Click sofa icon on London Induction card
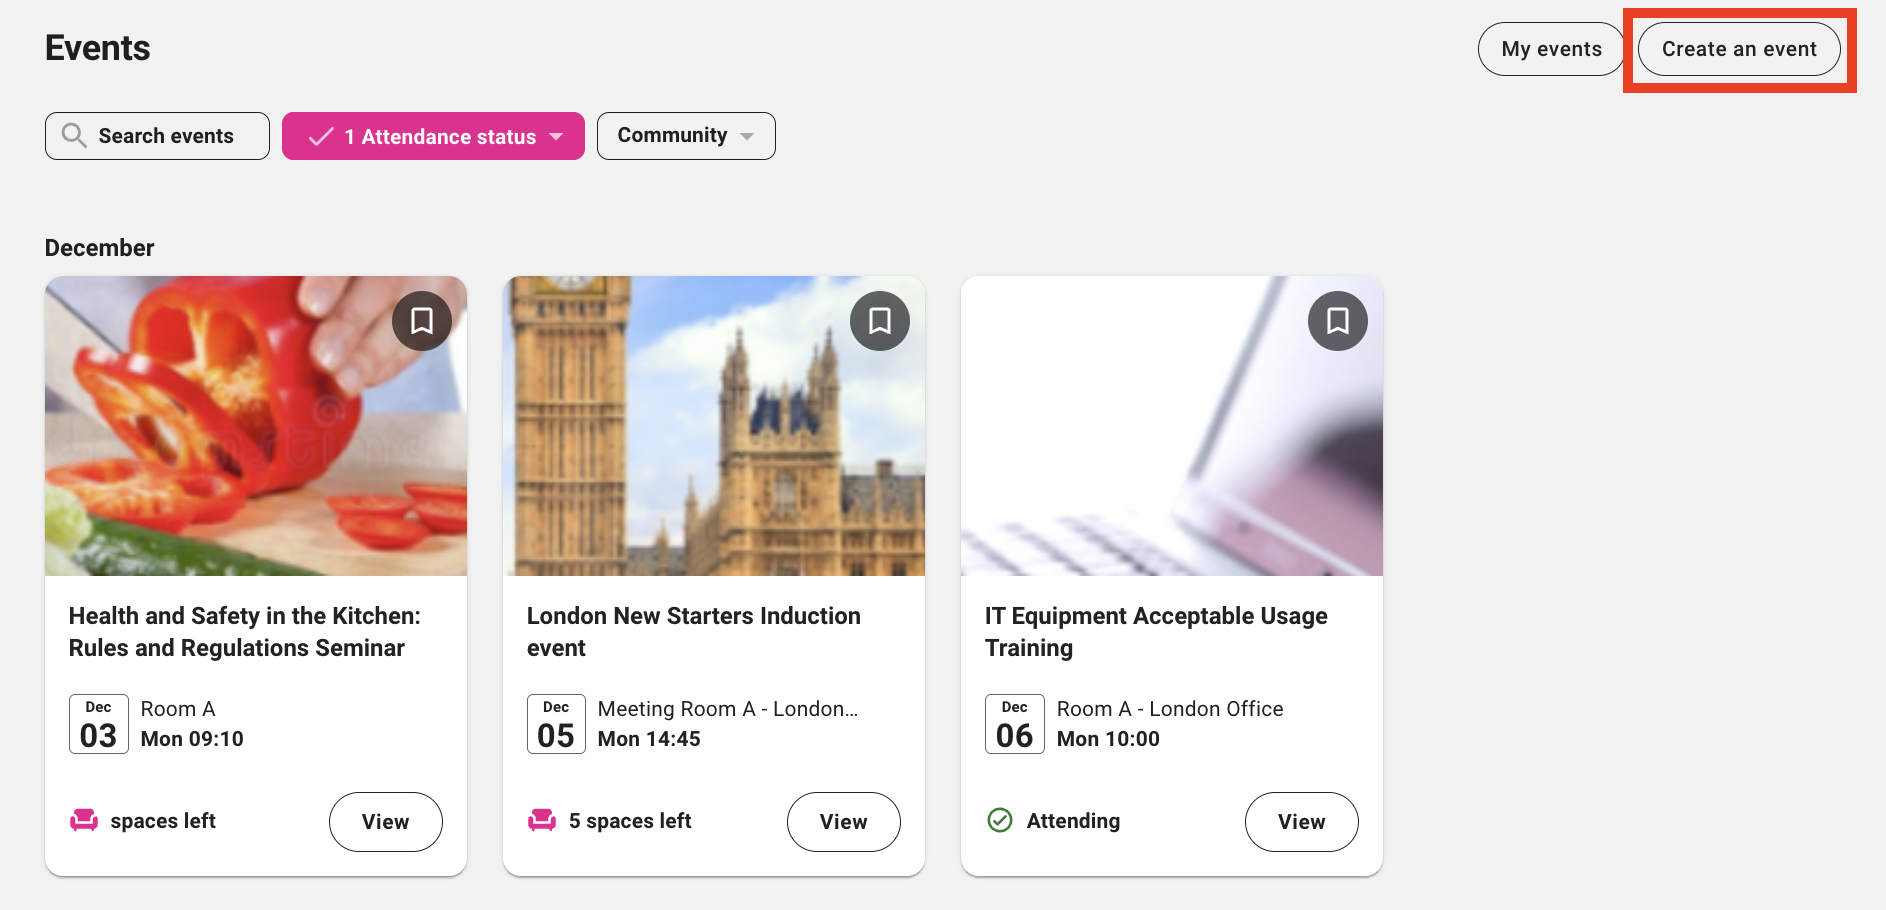The width and height of the screenshot is (1886, 910). click(542, 821)
